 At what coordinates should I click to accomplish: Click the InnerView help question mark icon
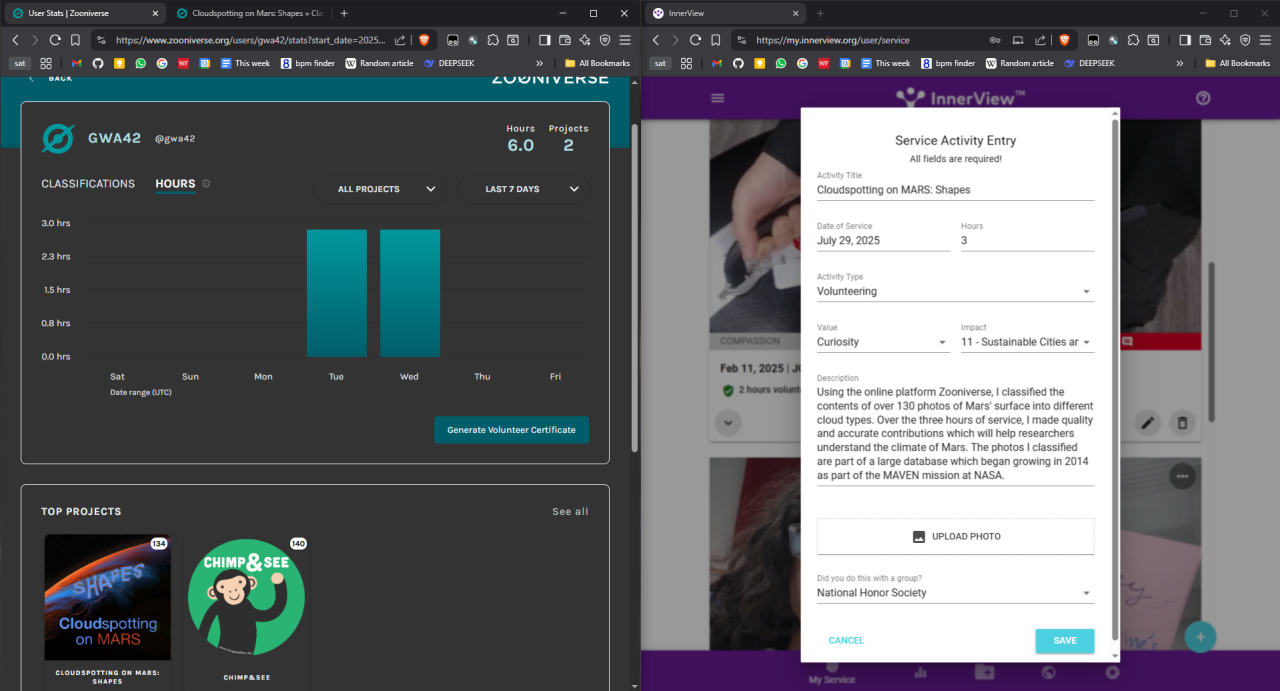click(1203, 98)
